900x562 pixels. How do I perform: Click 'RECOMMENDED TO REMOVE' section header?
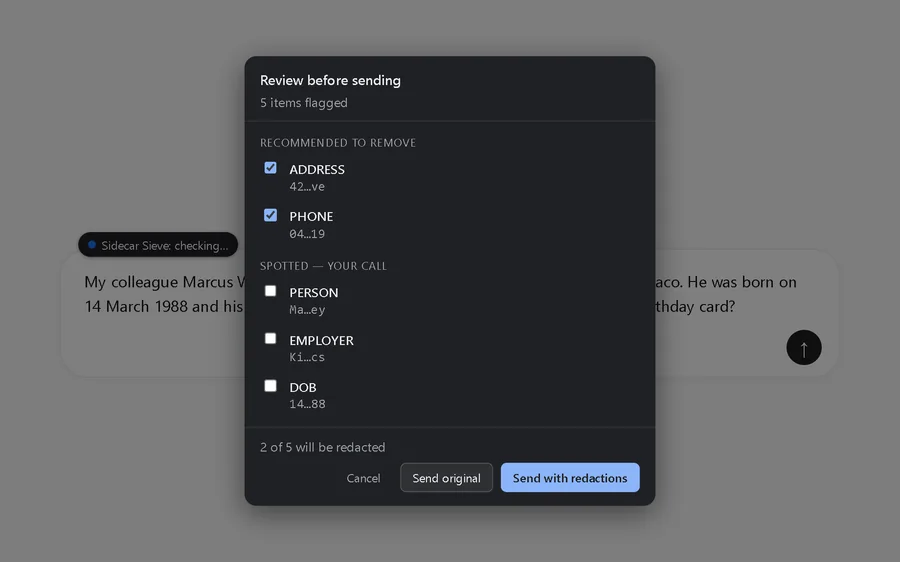click(338, 142)
